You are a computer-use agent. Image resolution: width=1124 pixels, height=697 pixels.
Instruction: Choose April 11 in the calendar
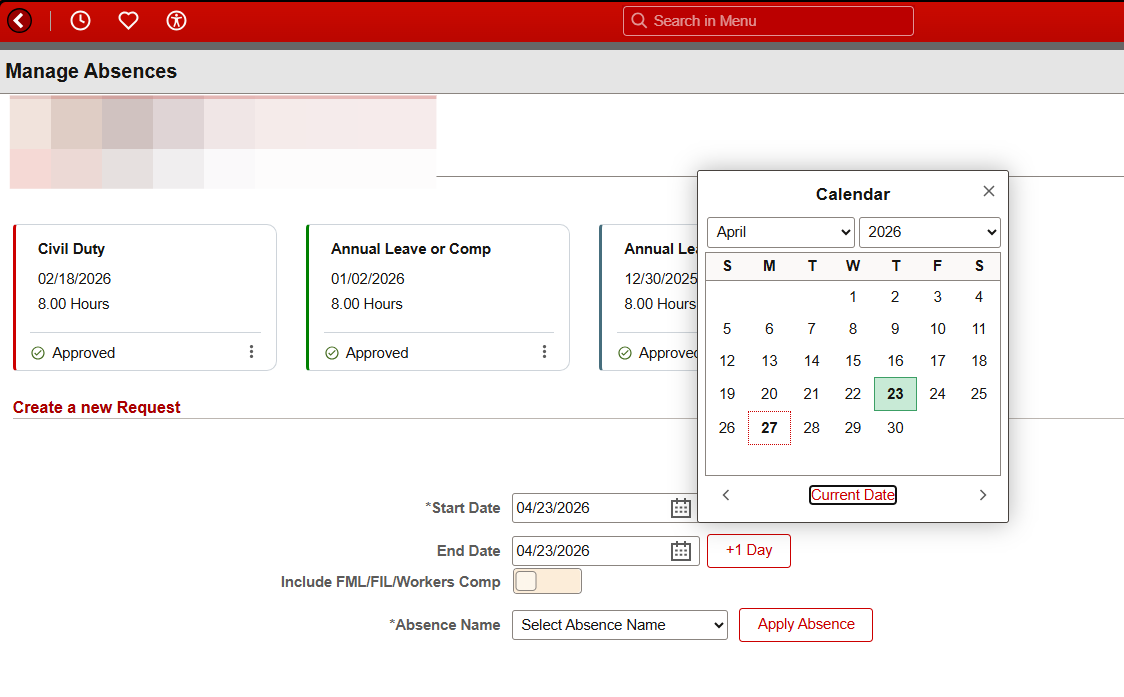point(979,329)
